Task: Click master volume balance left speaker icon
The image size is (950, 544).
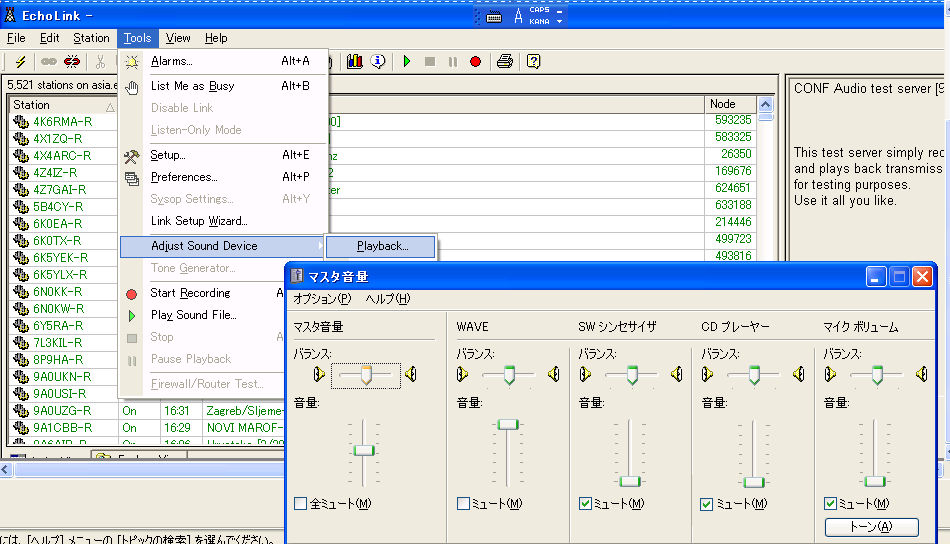Action: tap(319, 374)
